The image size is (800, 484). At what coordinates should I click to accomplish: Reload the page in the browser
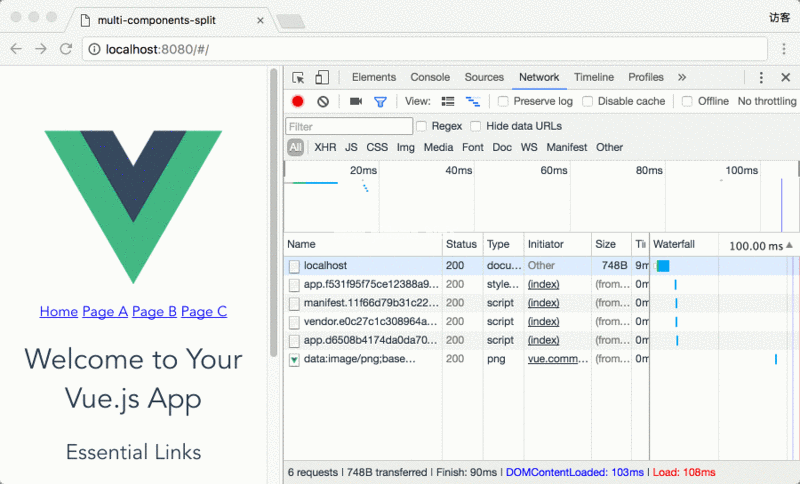pos(66,49)
